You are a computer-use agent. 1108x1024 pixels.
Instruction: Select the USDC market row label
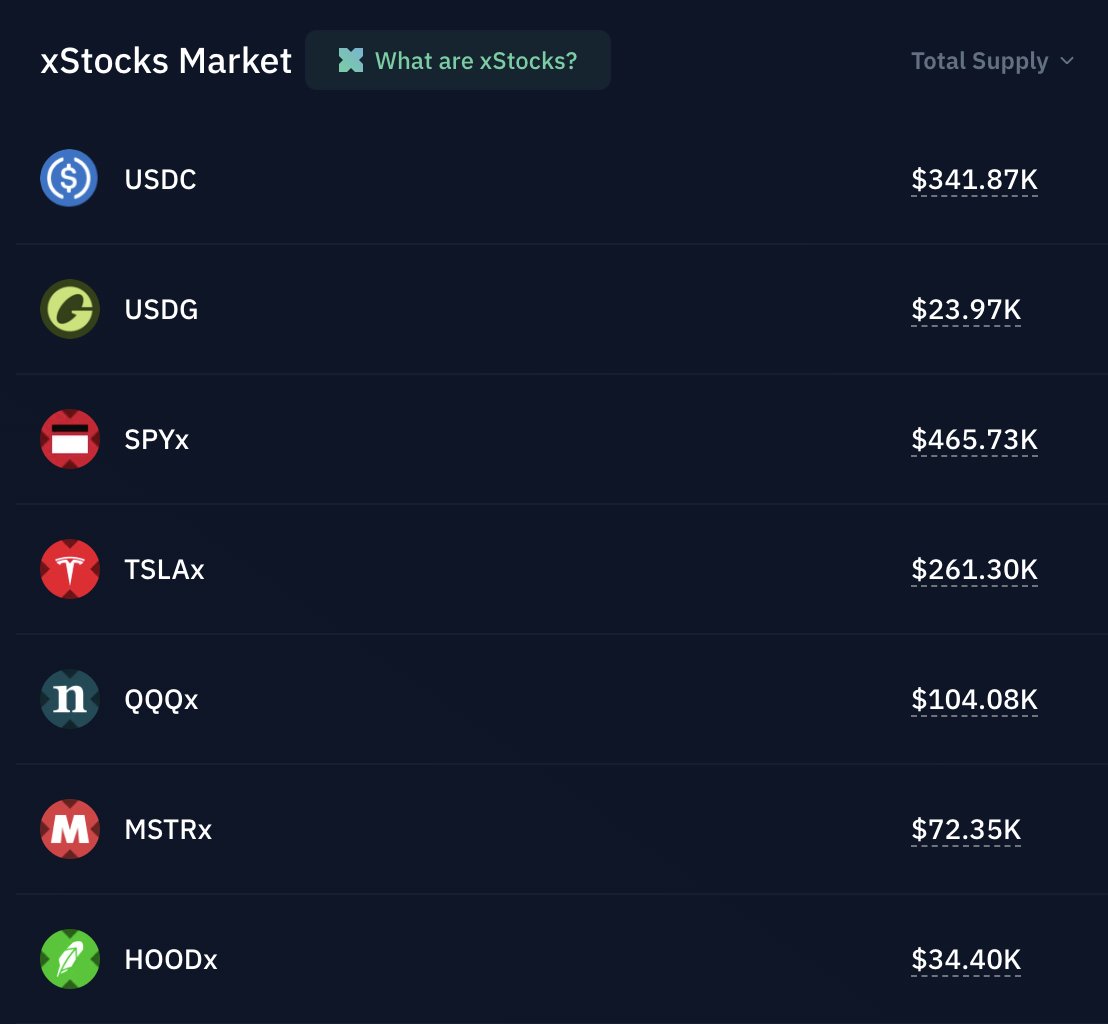click(160, 180)
